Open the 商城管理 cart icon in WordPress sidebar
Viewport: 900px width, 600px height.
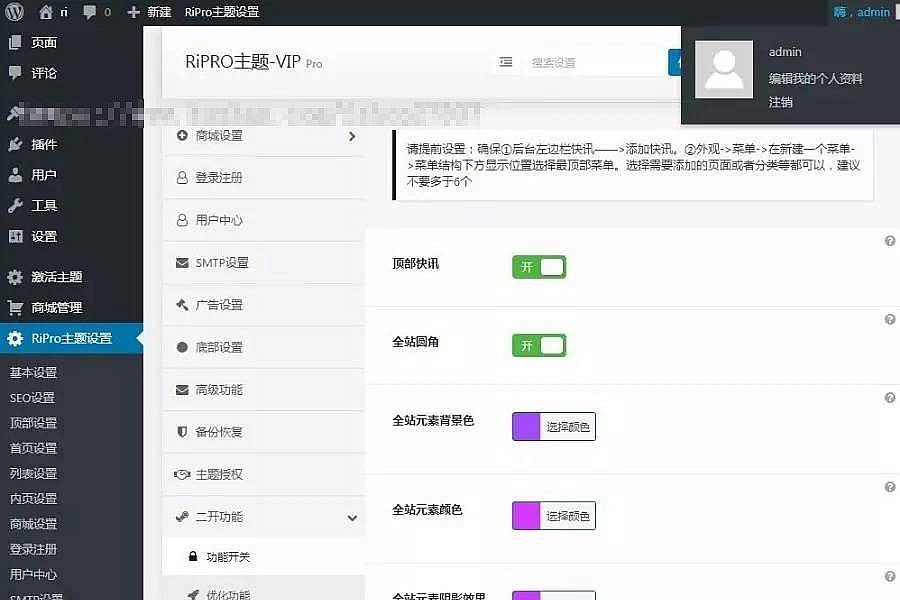[15, 308]
